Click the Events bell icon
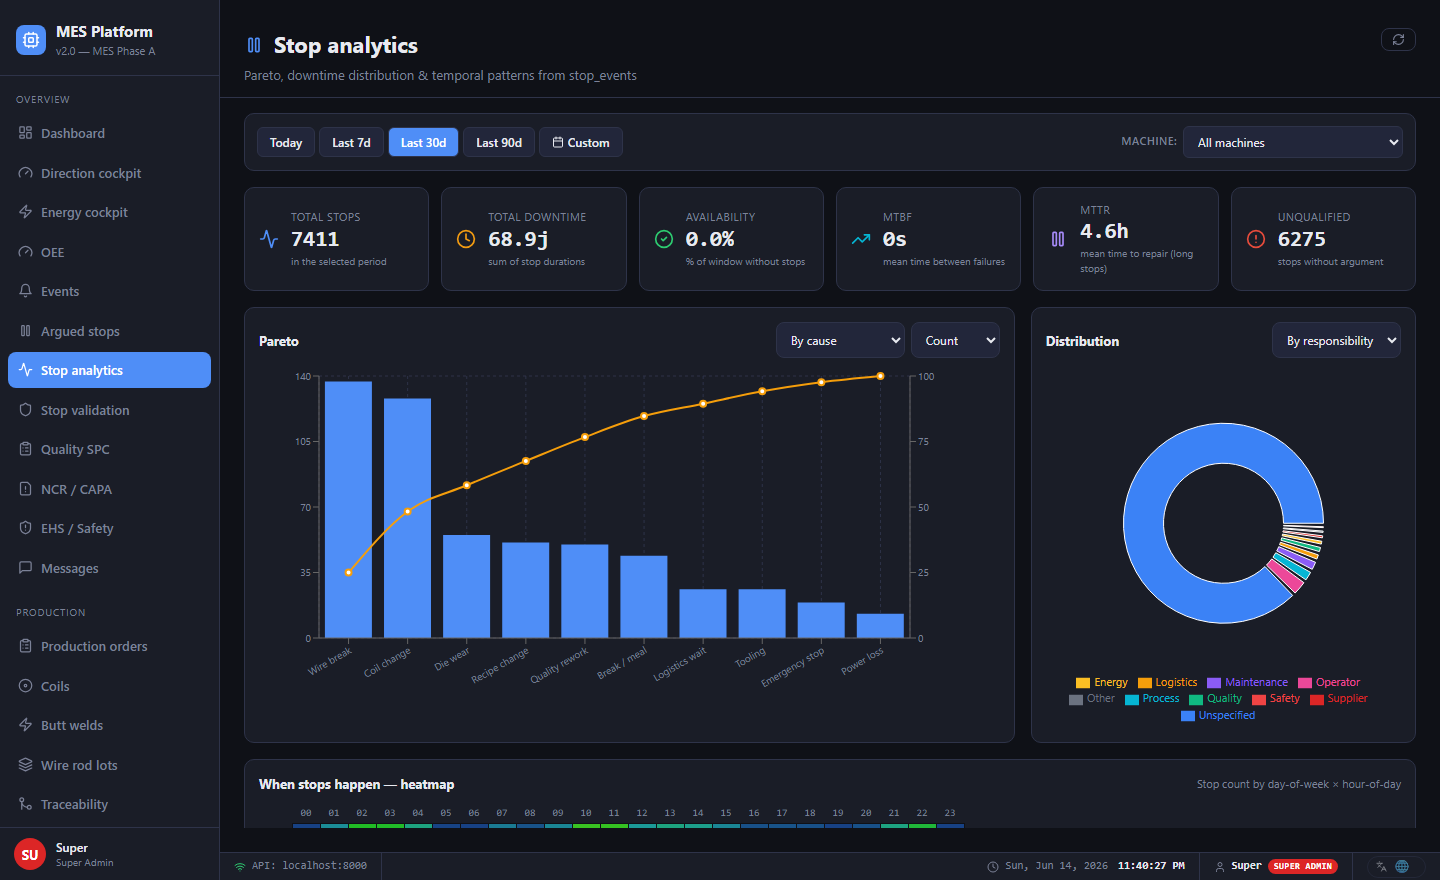The width and height of the screenshot is (1440, 880). tap(26, 291)
